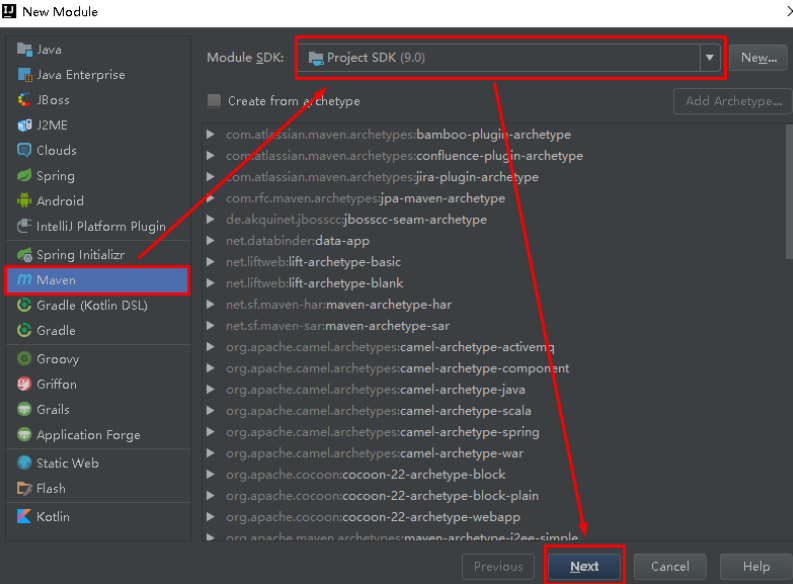Select the Grails icon

coord(24,410)
